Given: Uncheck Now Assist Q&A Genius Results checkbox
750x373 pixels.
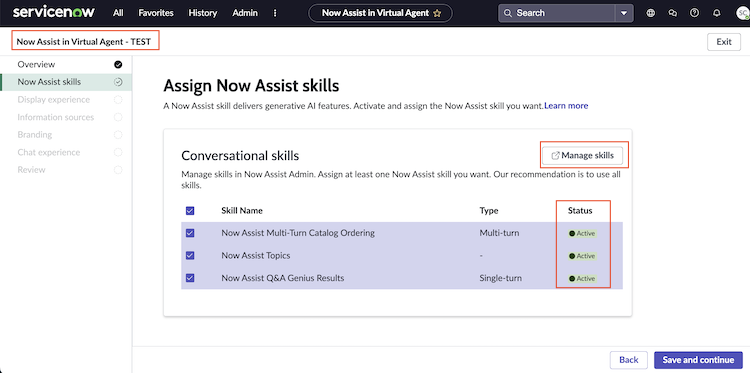Looking at the screenshot, I should tap(190, 278).
